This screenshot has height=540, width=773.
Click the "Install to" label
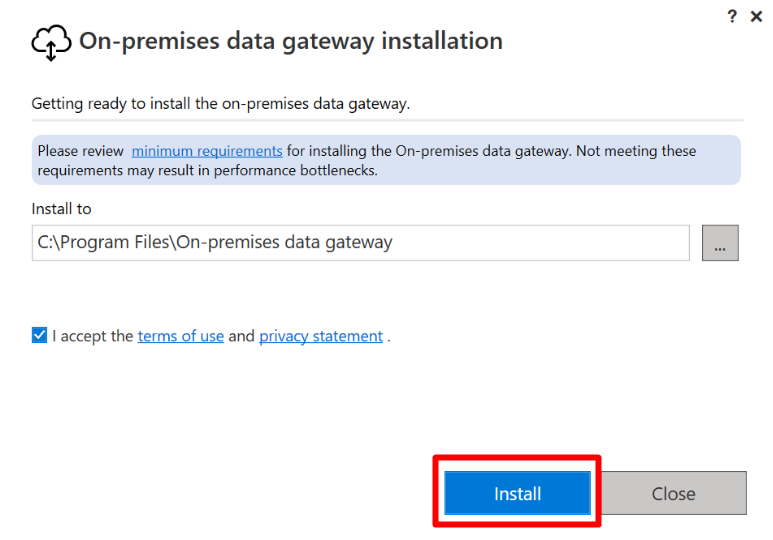pyautogui.click(x=62, y=209)
